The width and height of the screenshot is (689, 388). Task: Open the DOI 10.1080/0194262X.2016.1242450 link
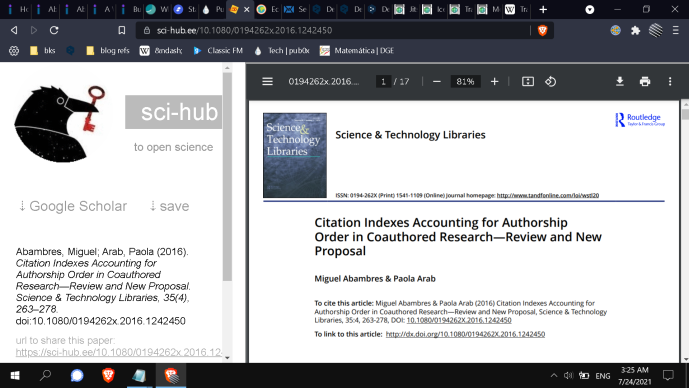(x=459, y=320)
